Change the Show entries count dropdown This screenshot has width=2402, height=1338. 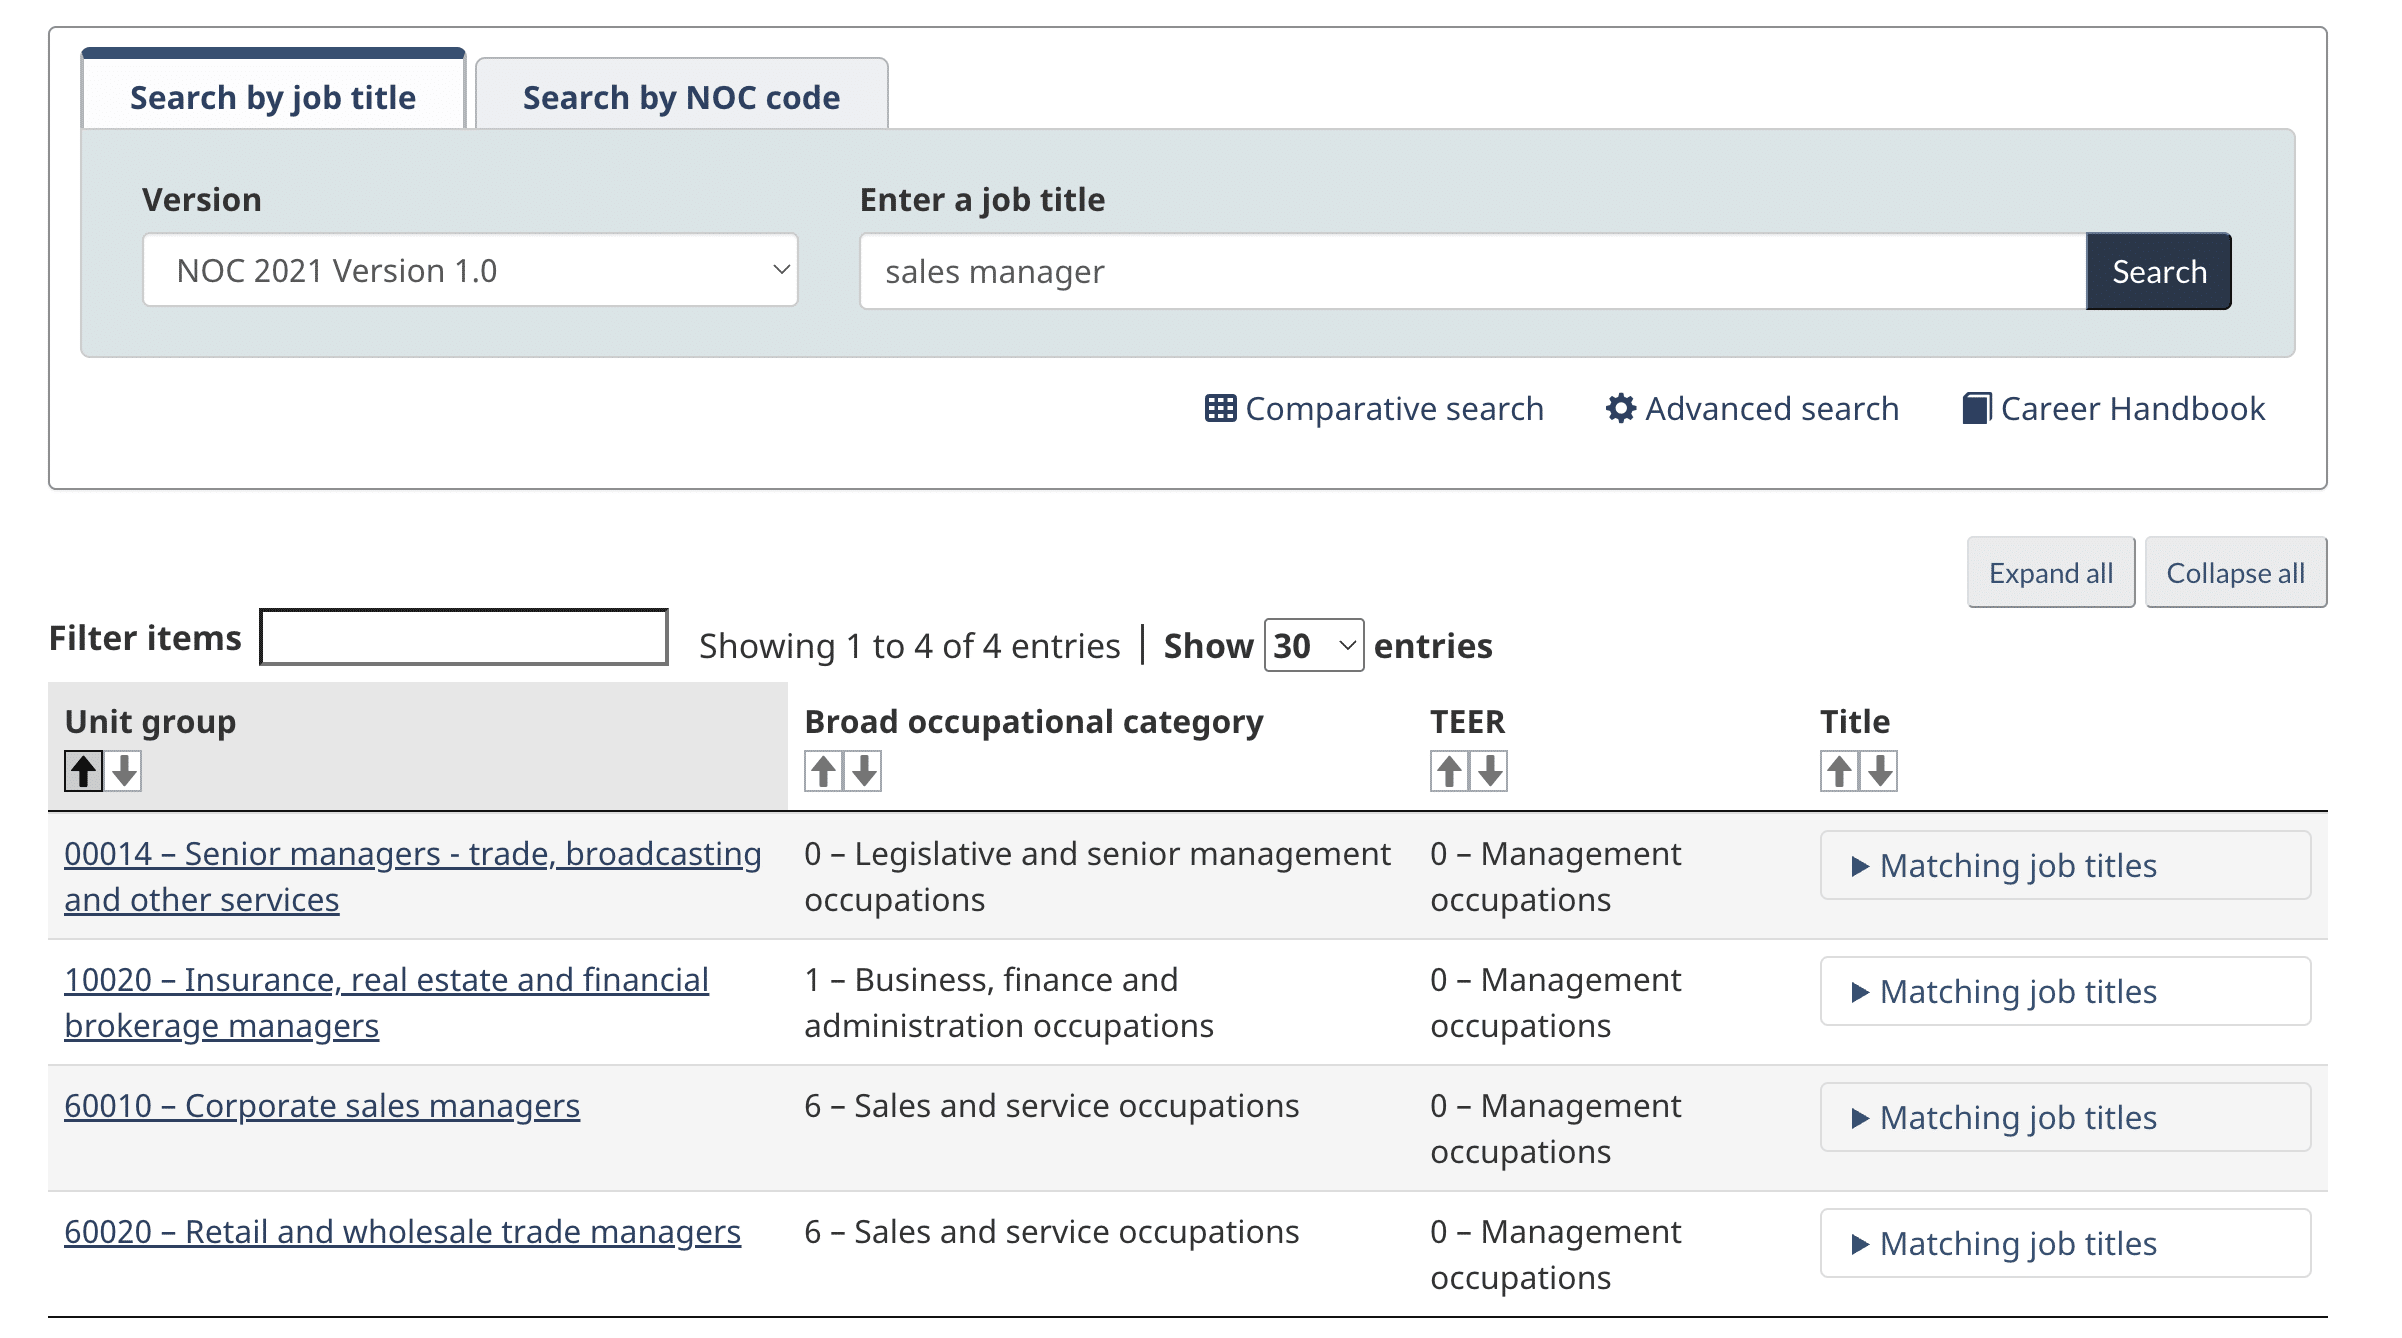pyautogui.click(x=1313, y=646)
